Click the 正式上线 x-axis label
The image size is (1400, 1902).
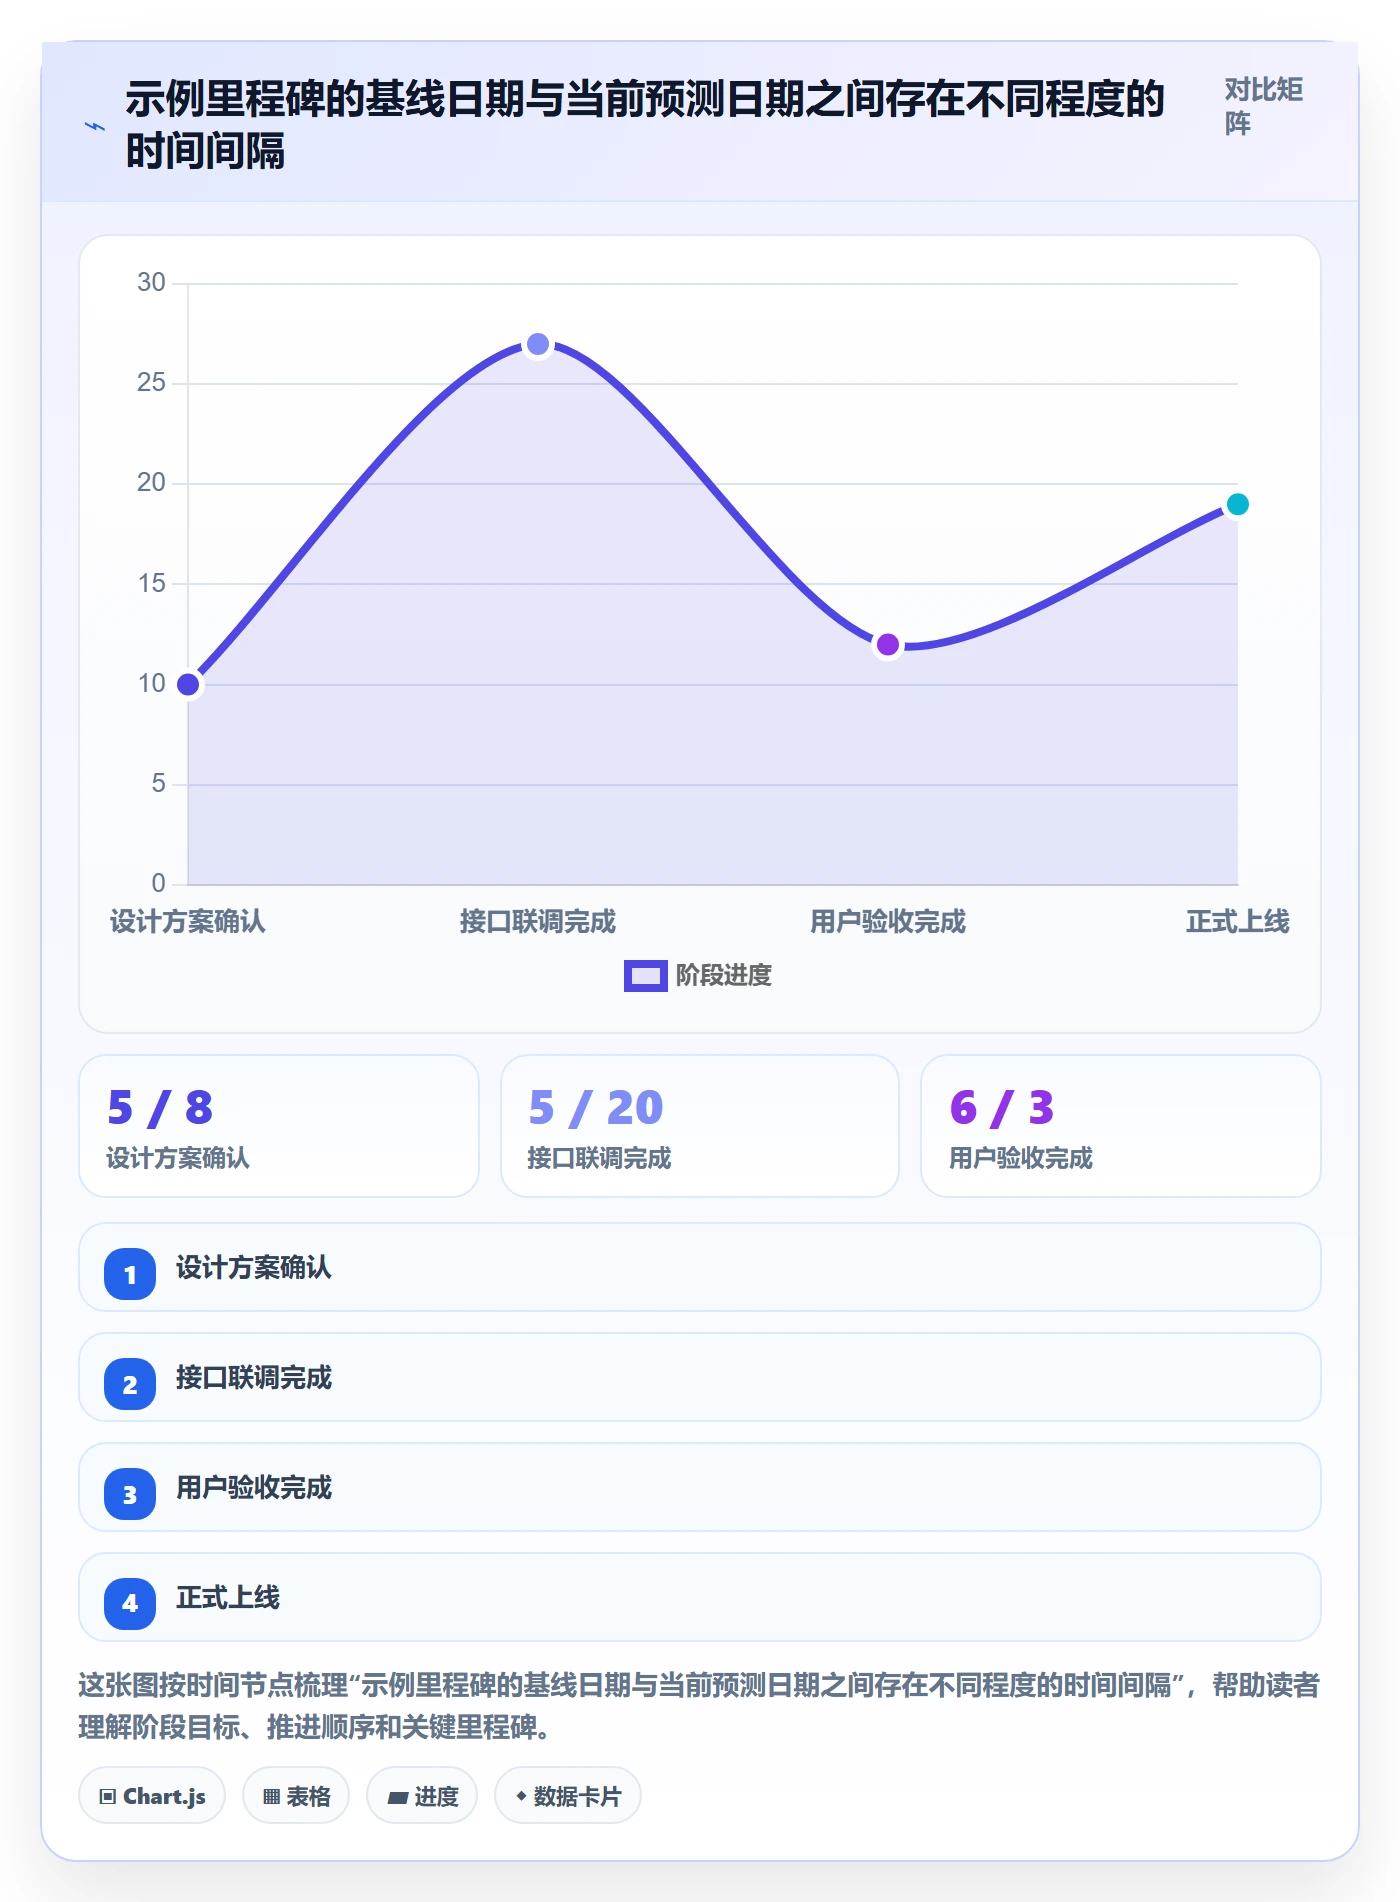[1238, 921]
